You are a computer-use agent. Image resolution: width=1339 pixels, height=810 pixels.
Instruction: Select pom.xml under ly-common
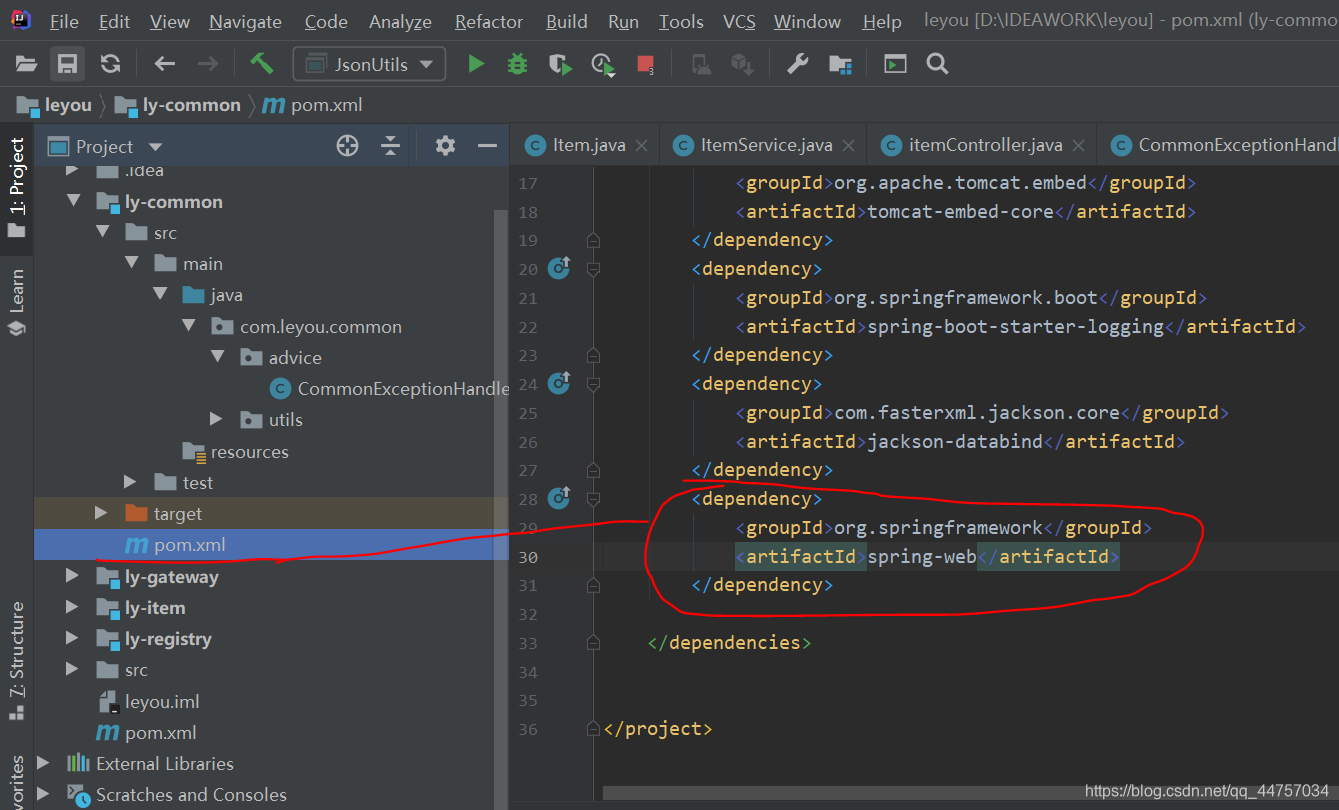(271, 545)
